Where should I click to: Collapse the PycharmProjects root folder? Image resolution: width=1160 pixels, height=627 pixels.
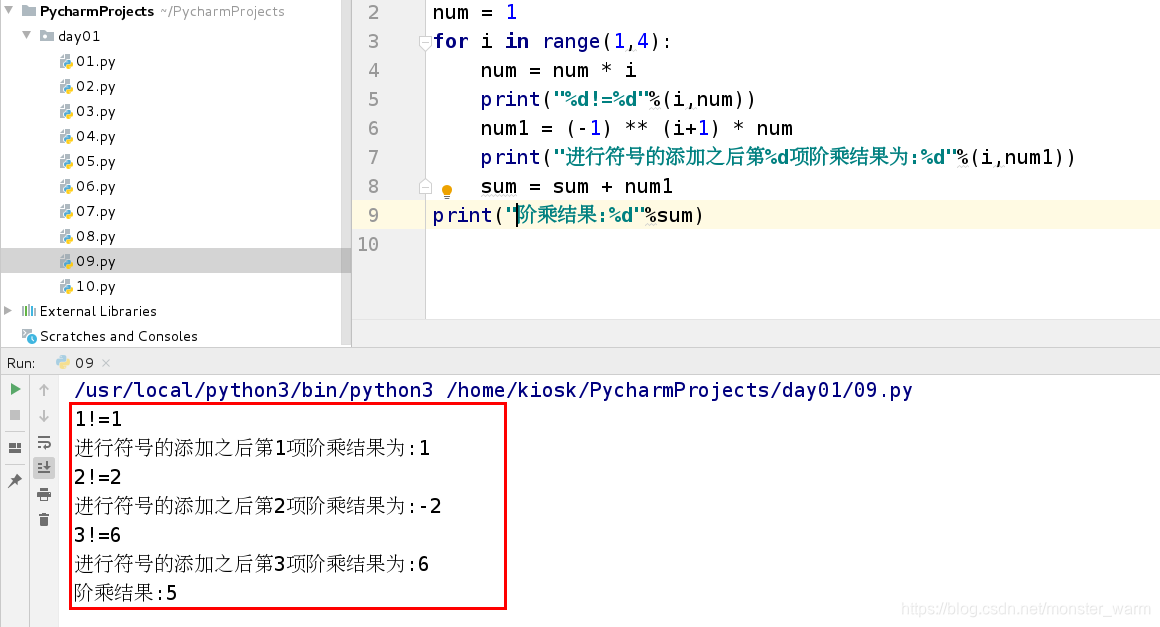tap(9, 10)
